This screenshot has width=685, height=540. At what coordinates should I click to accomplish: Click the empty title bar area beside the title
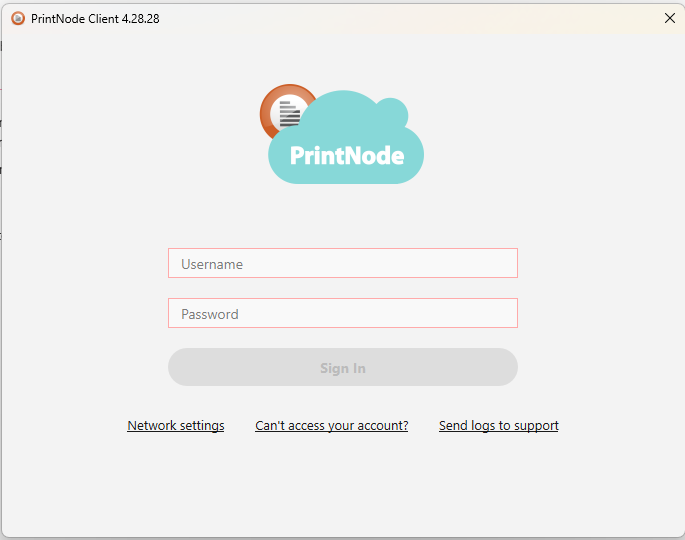pyautogui.click(x=400, y=18)
